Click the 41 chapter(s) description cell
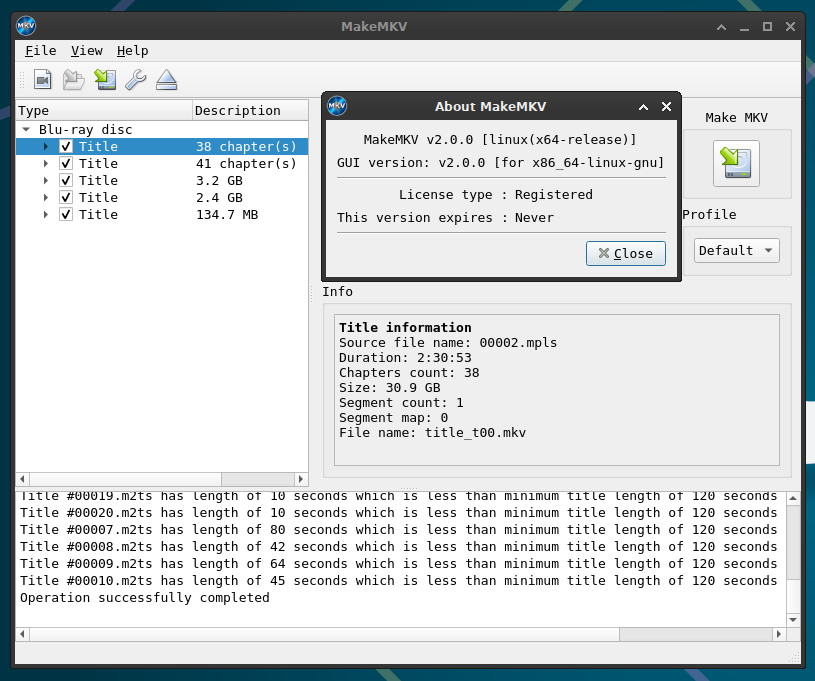Screen dimensions: 815x681 [x=246, y=164]
